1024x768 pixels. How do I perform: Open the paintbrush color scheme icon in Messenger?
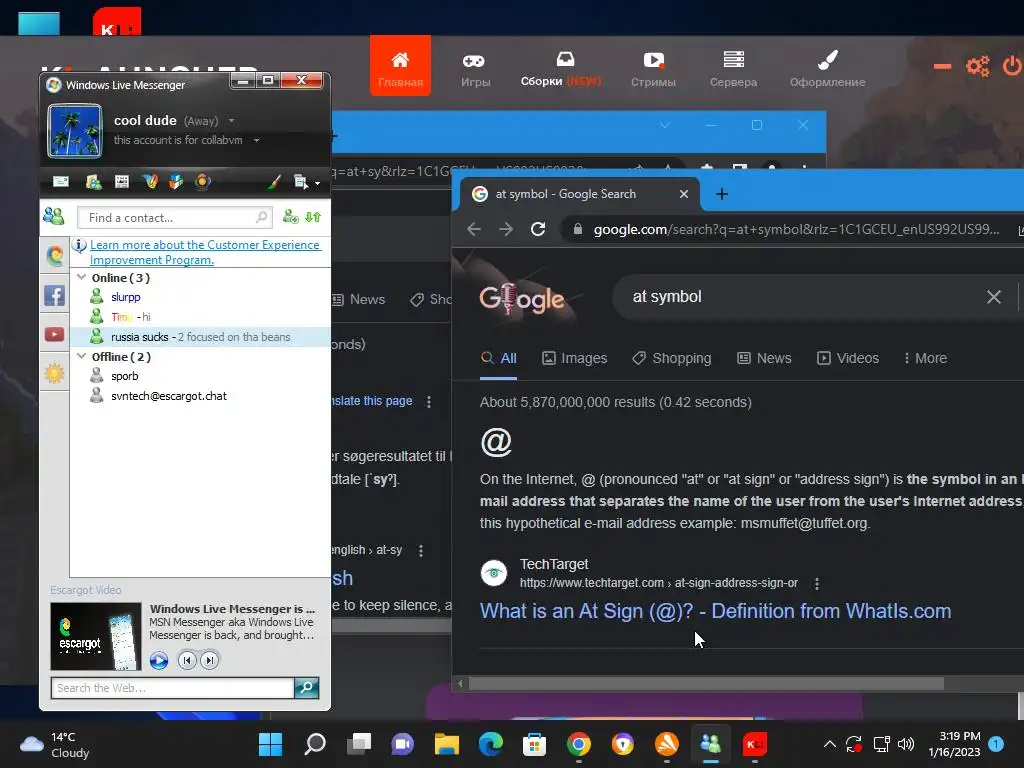click(x=274, y=182)
